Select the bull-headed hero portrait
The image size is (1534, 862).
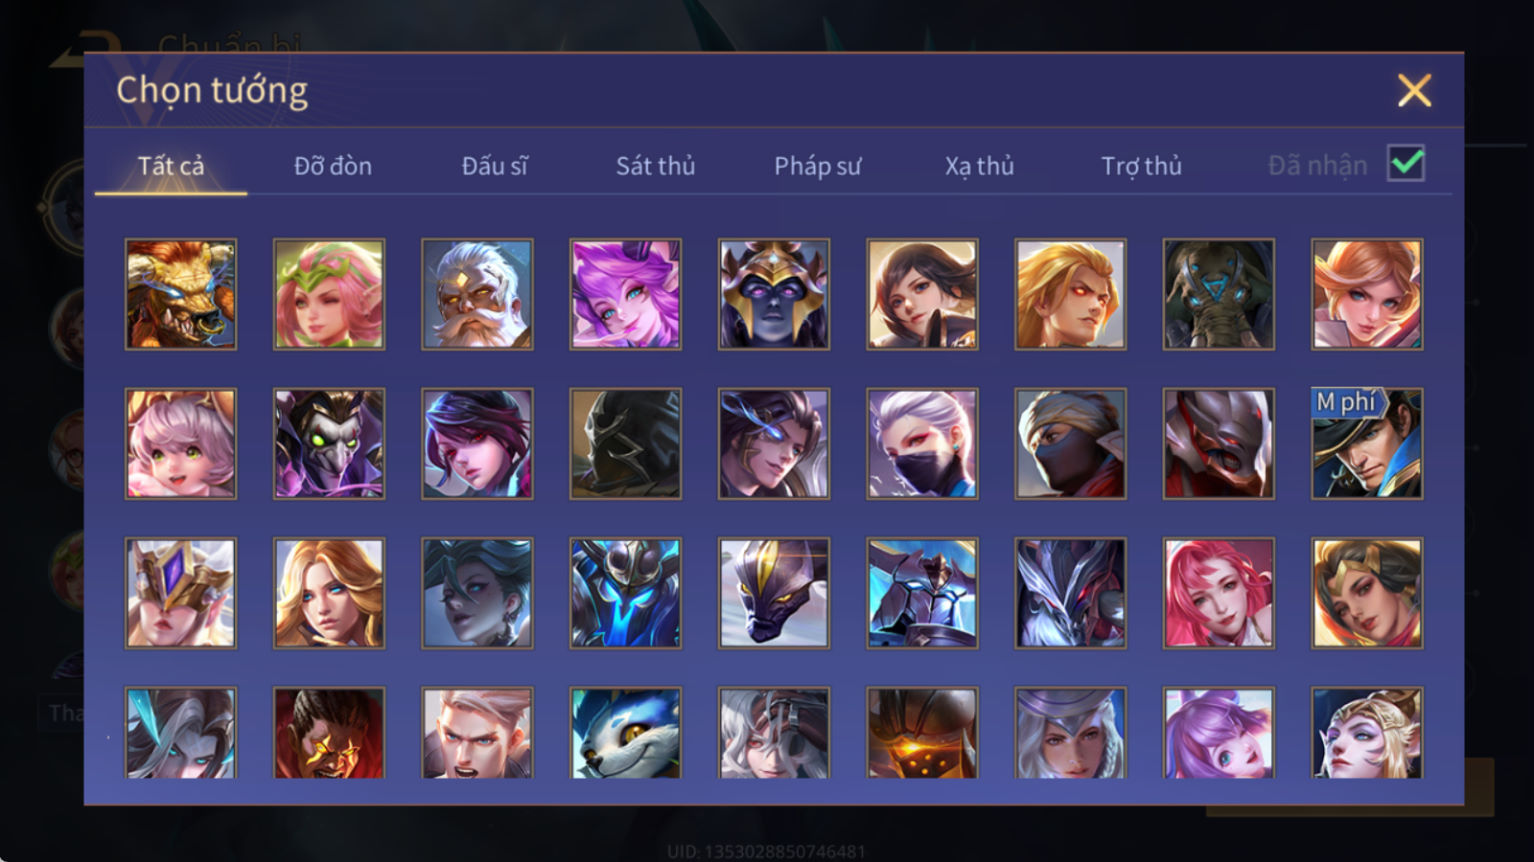181,294
